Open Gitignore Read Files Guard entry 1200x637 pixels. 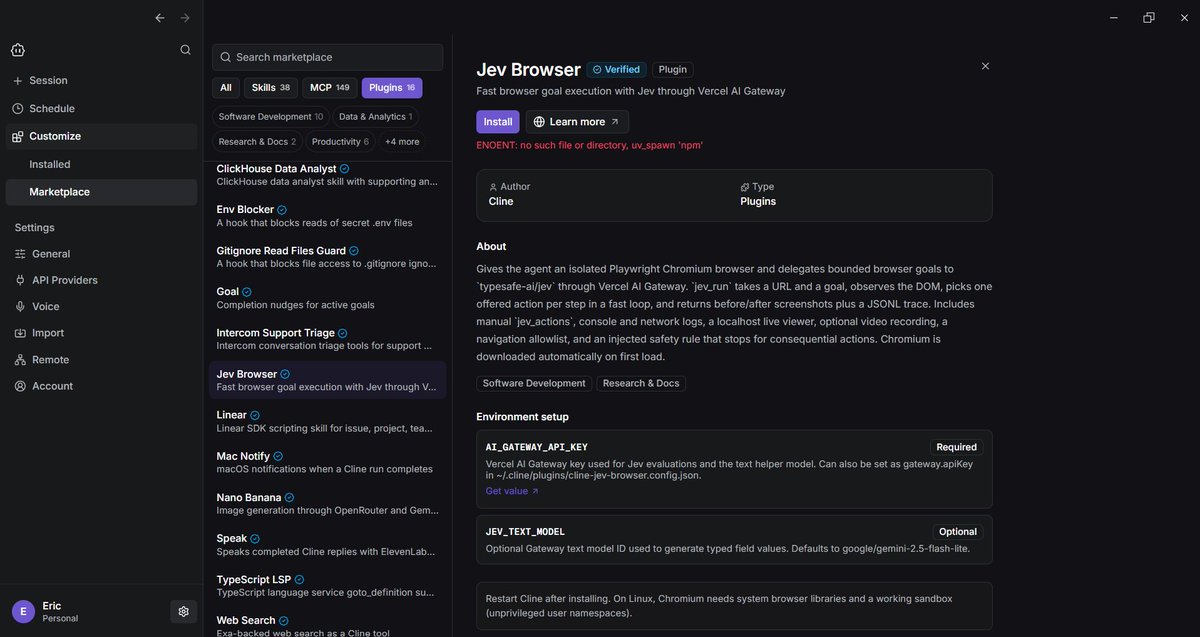click(x=328, y=257)
